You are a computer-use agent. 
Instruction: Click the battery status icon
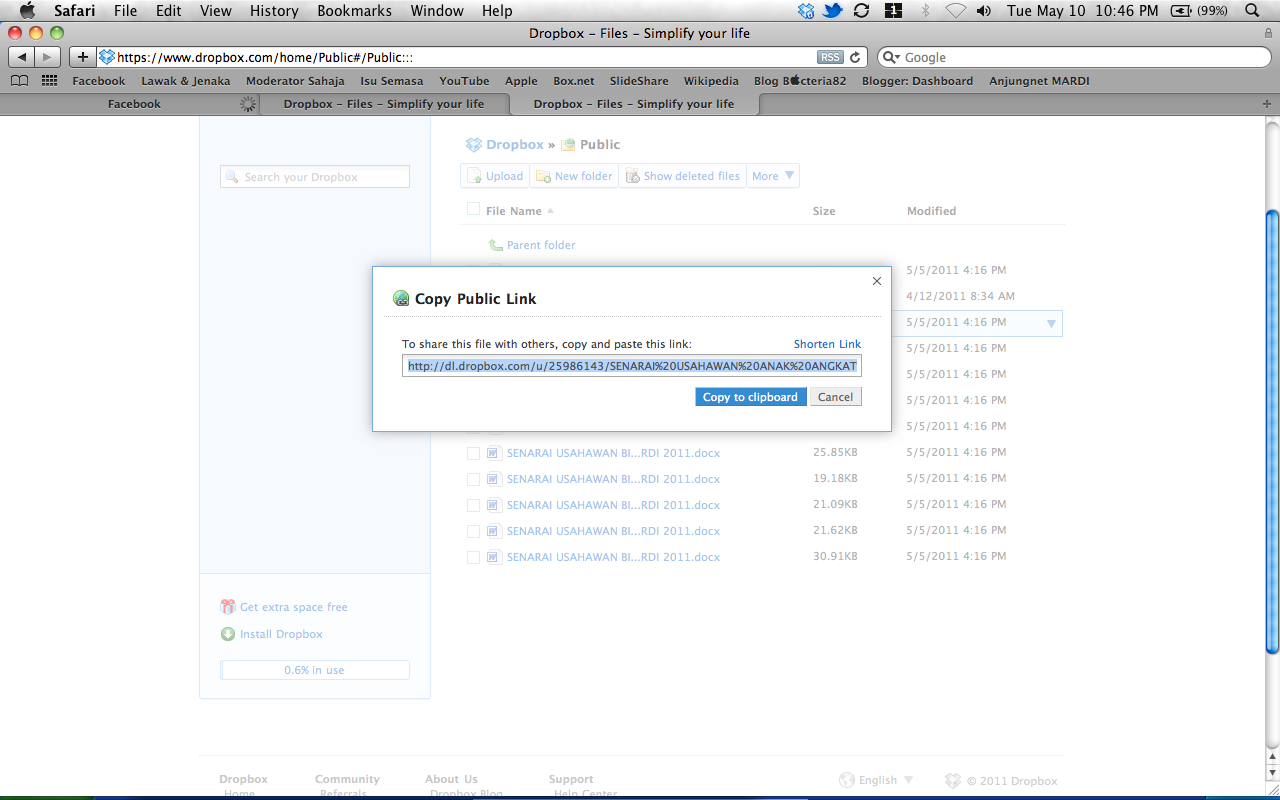click(1181, 11)
